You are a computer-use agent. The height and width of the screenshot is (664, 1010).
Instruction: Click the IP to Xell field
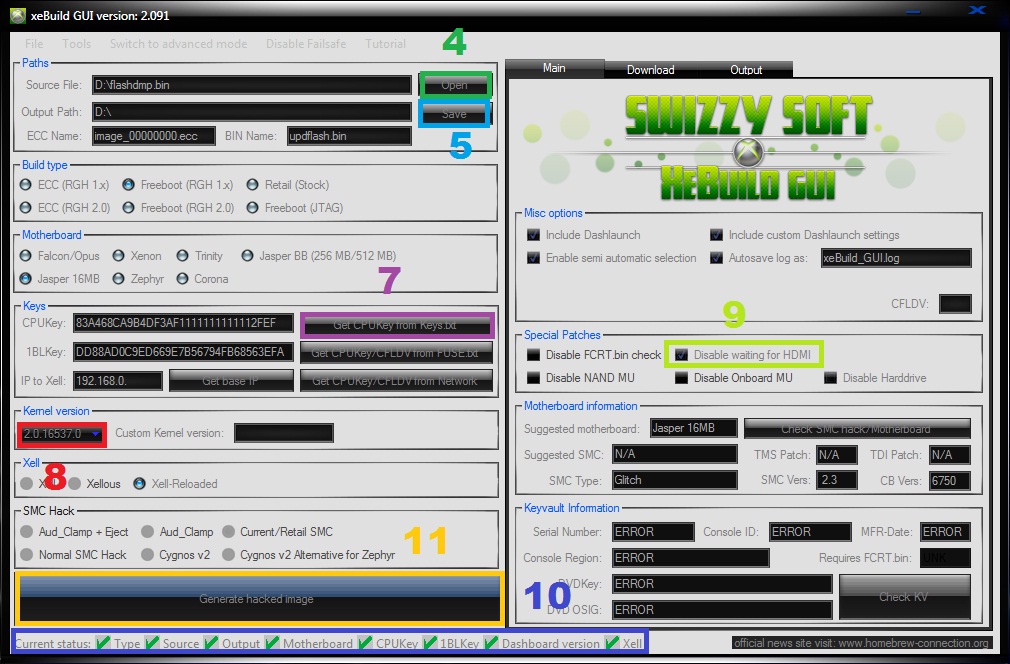118,381
